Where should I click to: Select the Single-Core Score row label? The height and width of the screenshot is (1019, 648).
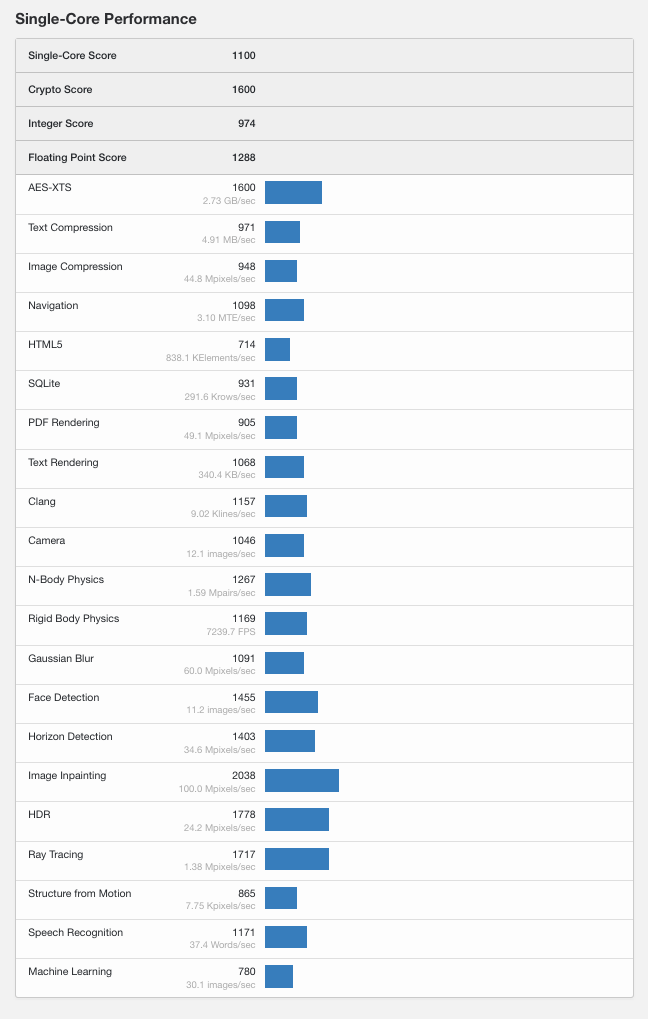pos(72,56)
